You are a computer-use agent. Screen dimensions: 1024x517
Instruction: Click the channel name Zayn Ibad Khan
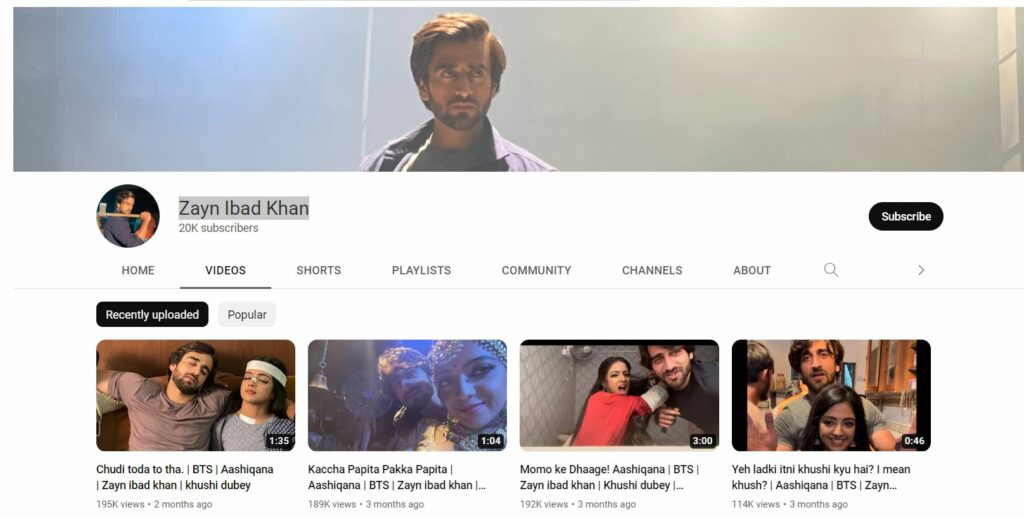[x=244, y=208]
